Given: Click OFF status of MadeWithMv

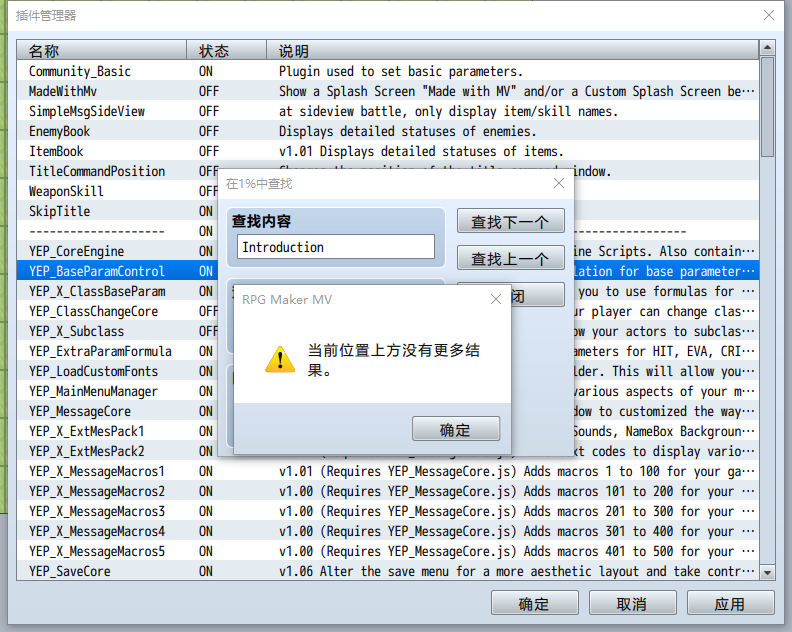Looking at the screenshot, I should click(209, 91).
